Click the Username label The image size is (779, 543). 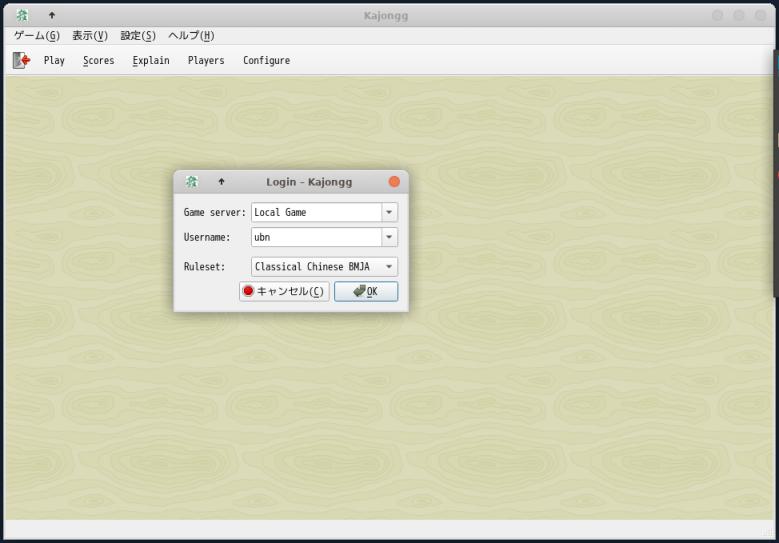point(207,237)
